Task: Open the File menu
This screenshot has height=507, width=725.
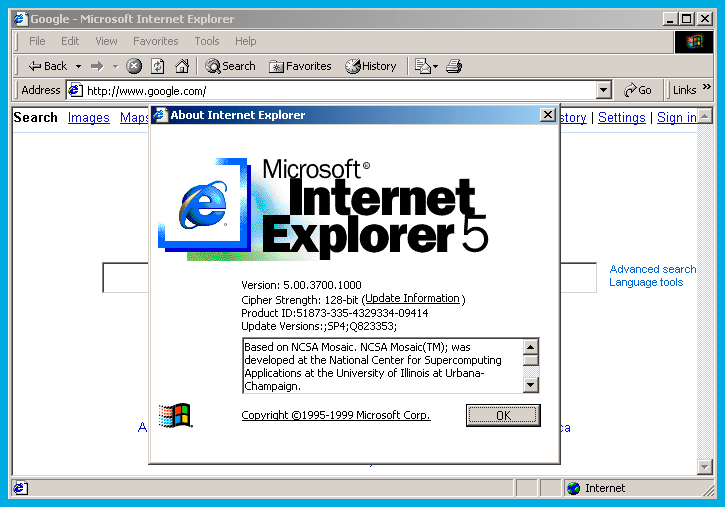Action: pos(37,41)
